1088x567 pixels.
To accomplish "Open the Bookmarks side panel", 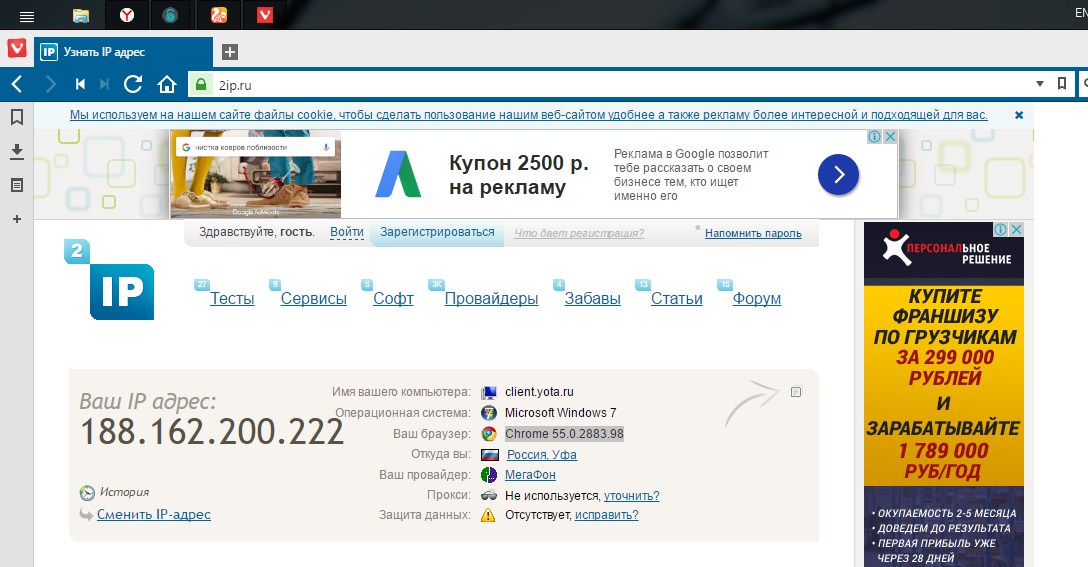I will pyautogui.click(x=16, y=117).
